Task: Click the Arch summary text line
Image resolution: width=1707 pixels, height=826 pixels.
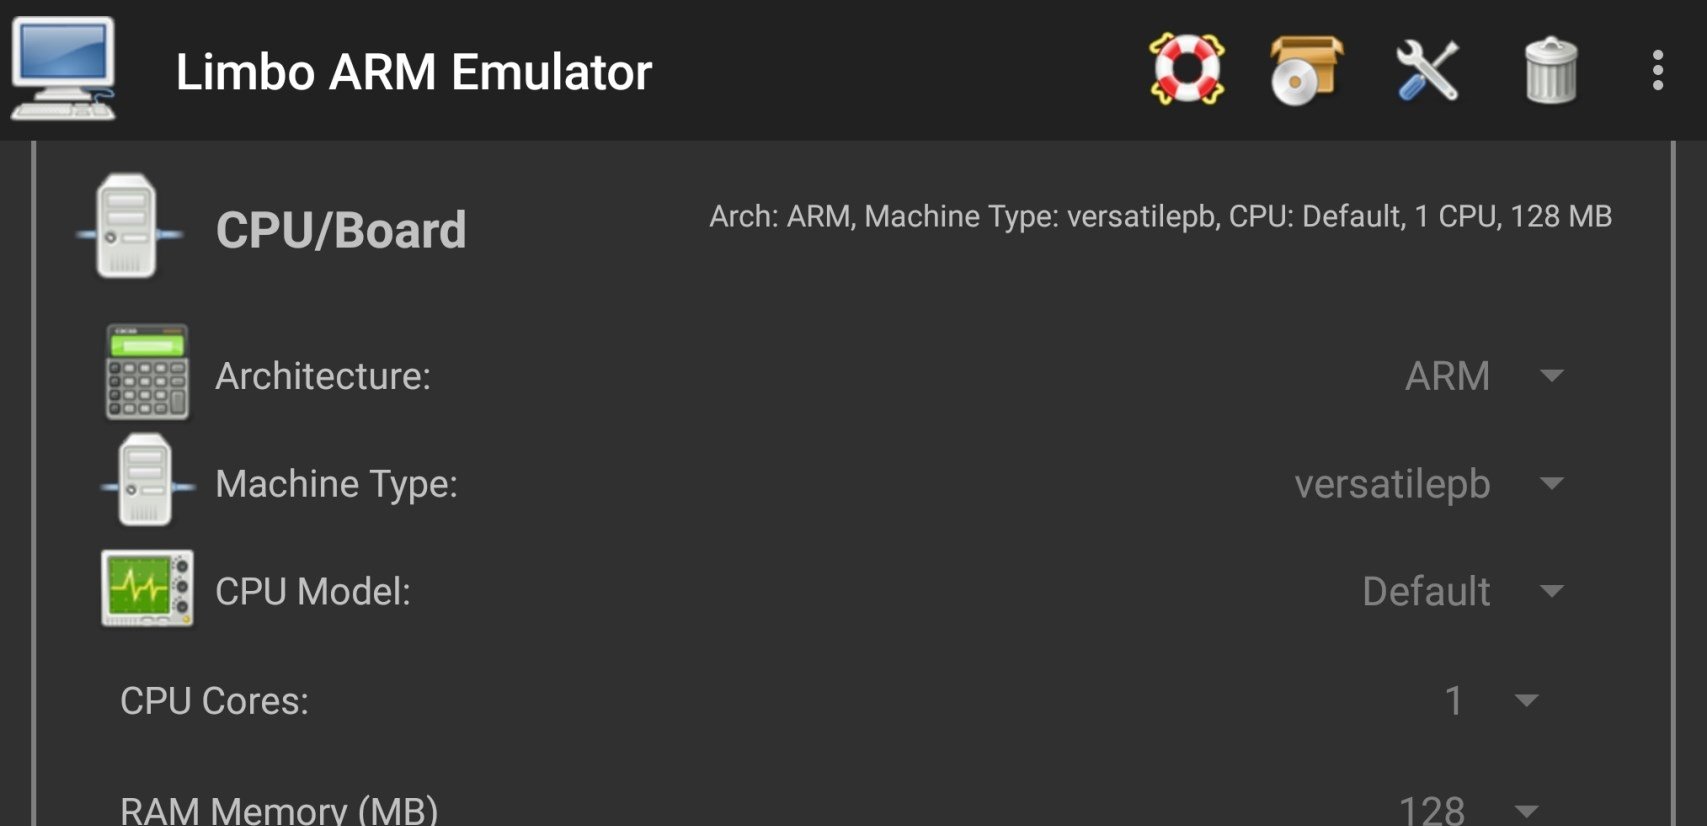Action: click(1160, 216)
